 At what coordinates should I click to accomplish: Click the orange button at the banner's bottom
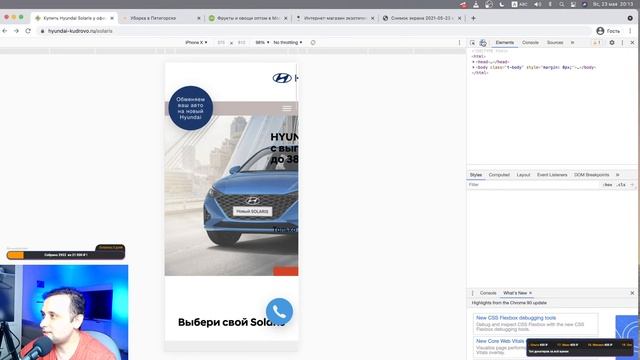(285, 271)
